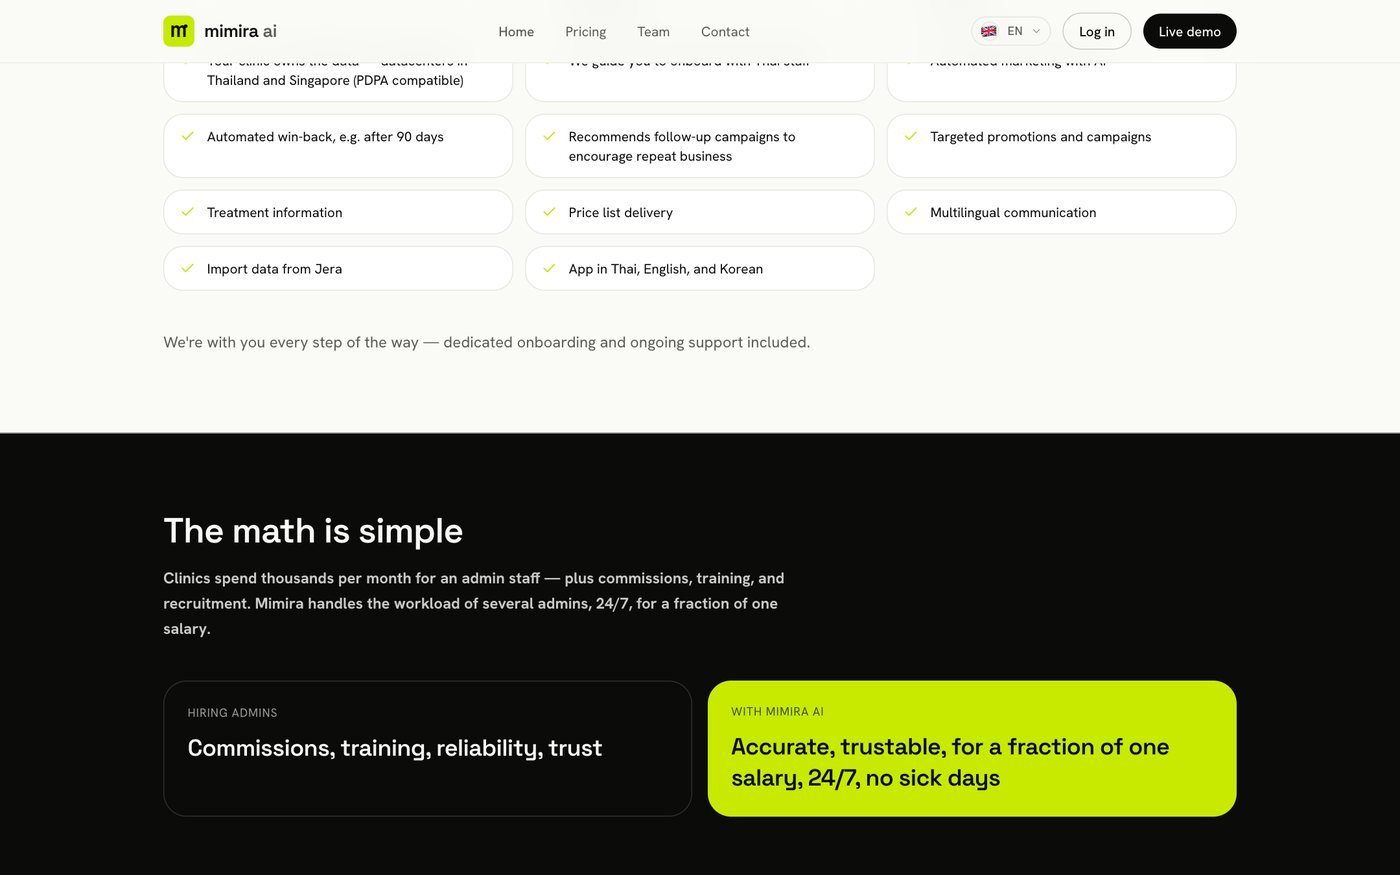Click the UK flag language icon
The height and width of the screenshot is (875, 1400).
[989, 31]
